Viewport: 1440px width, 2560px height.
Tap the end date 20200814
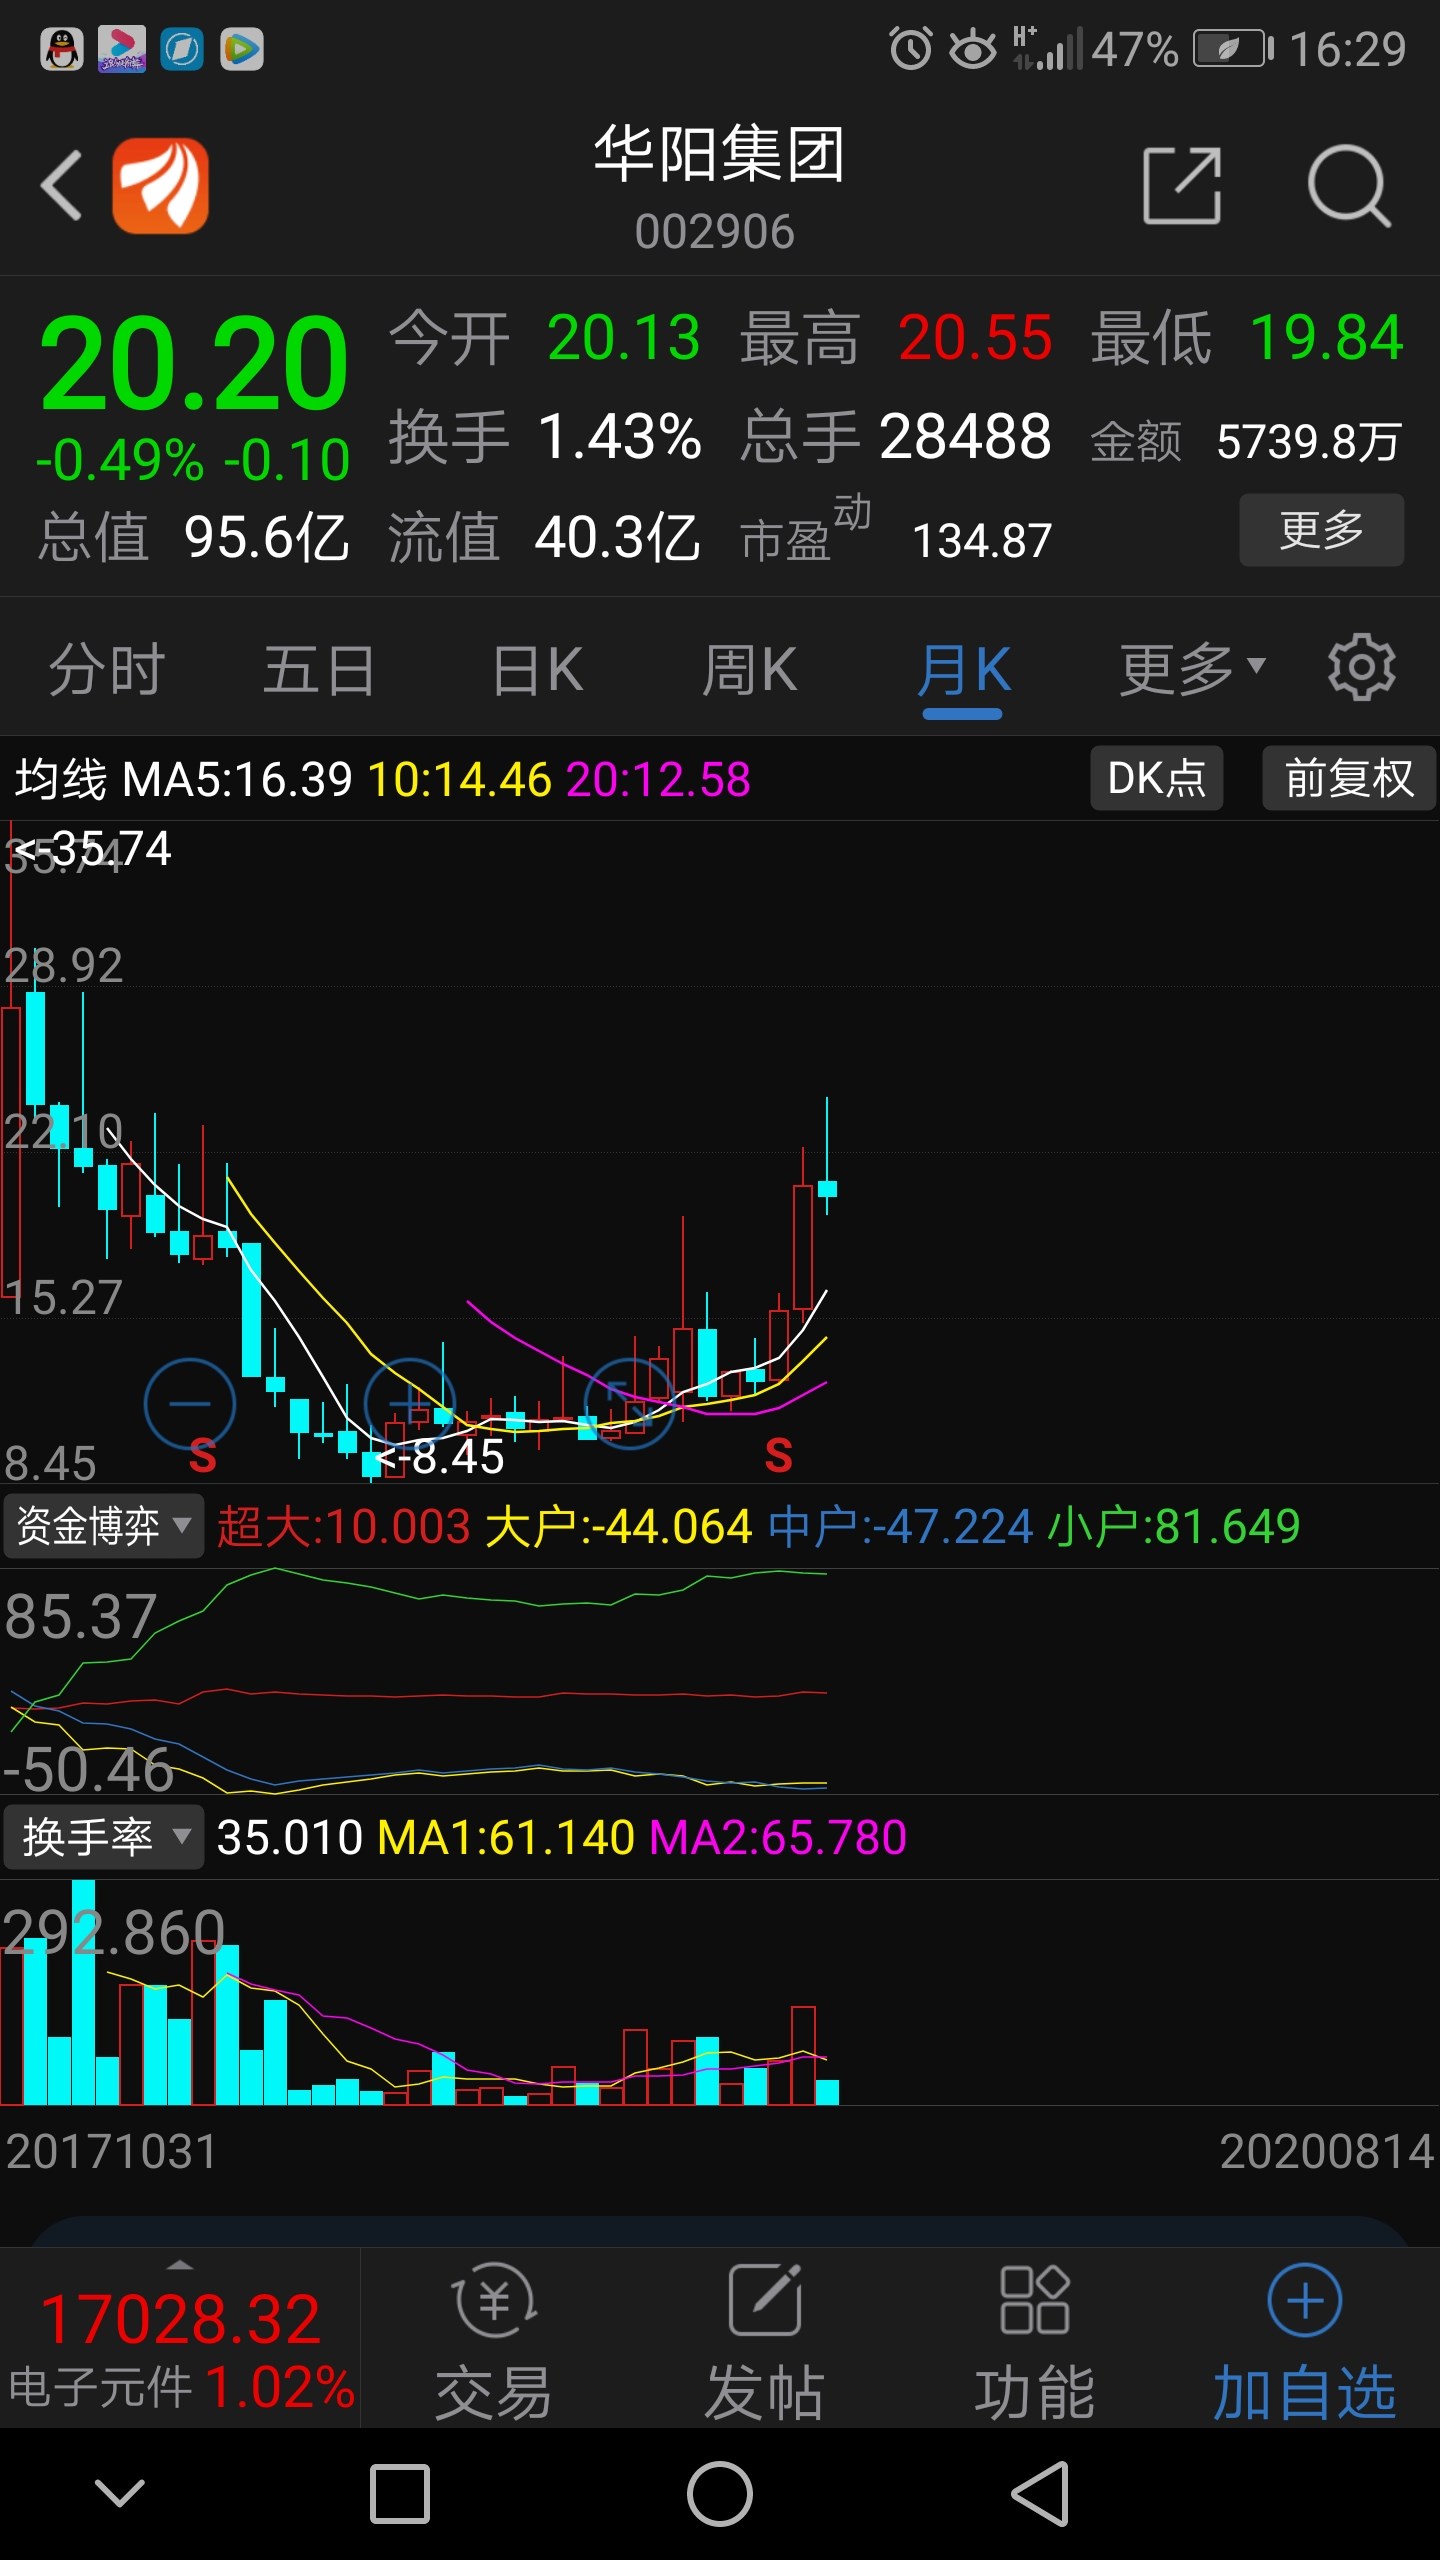point(1327,2152)
